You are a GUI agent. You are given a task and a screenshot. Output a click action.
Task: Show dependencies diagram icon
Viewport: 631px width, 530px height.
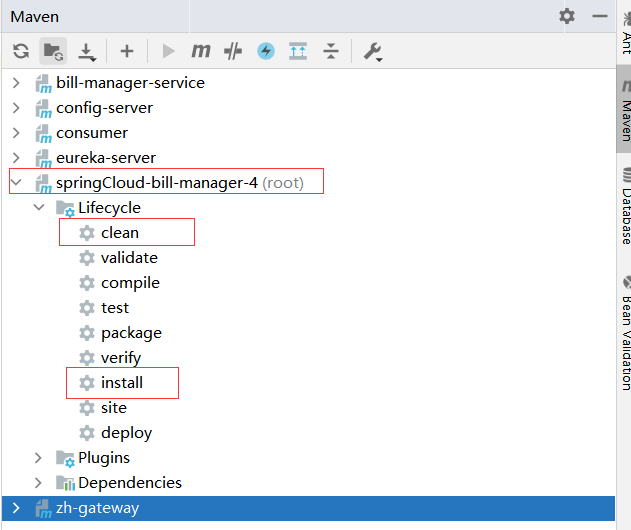pyautogui.click(x=298, y=51)
